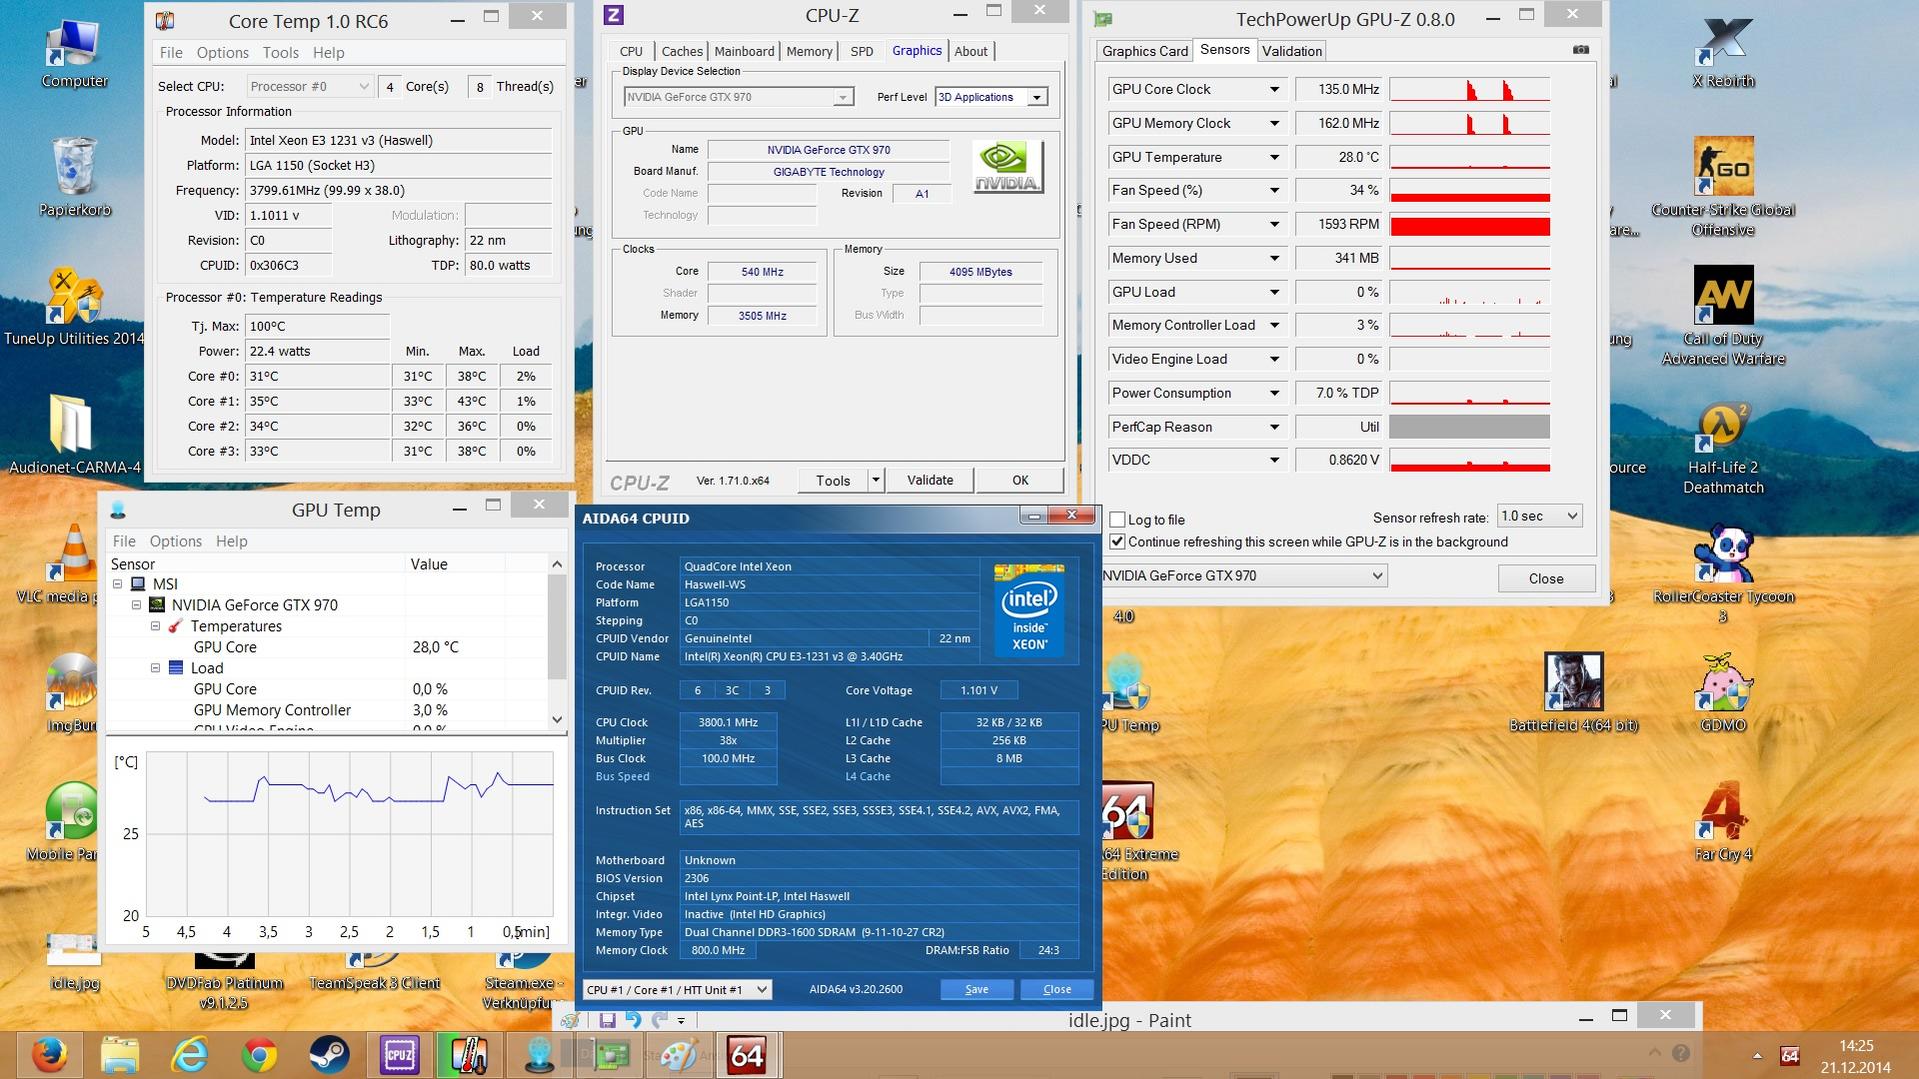Click the Close button in AIDA64 CPUID

click(x=1057, y=990)
